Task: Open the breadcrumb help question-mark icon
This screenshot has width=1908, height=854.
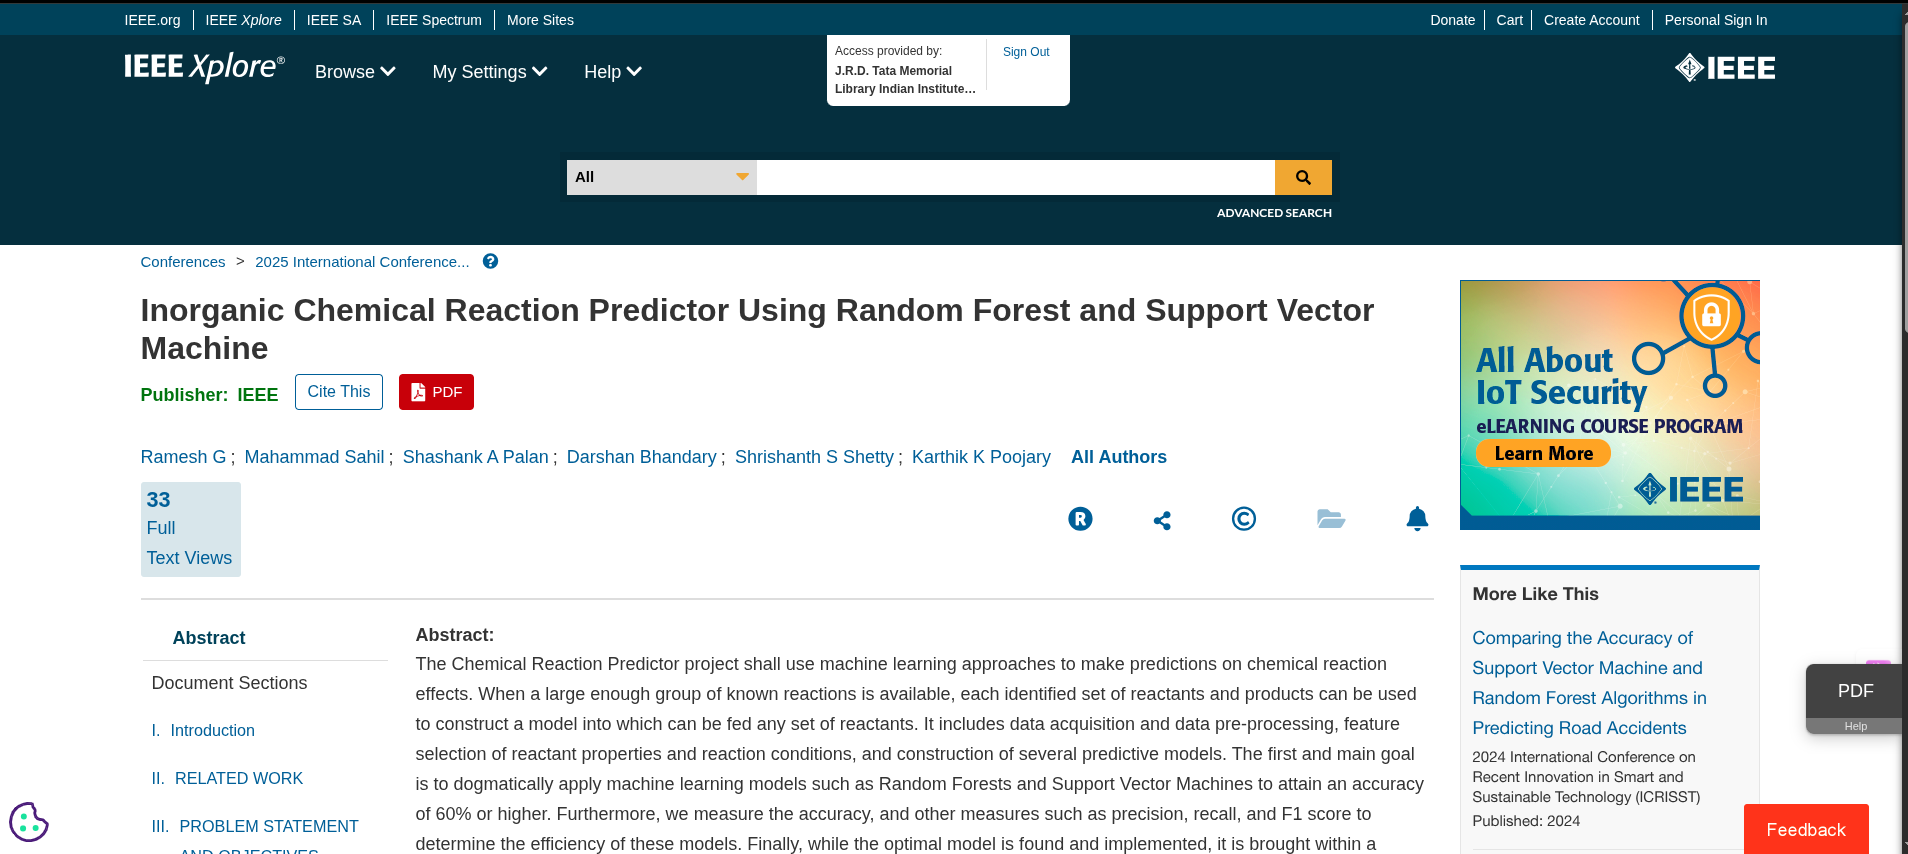Action: click(490, 261)
